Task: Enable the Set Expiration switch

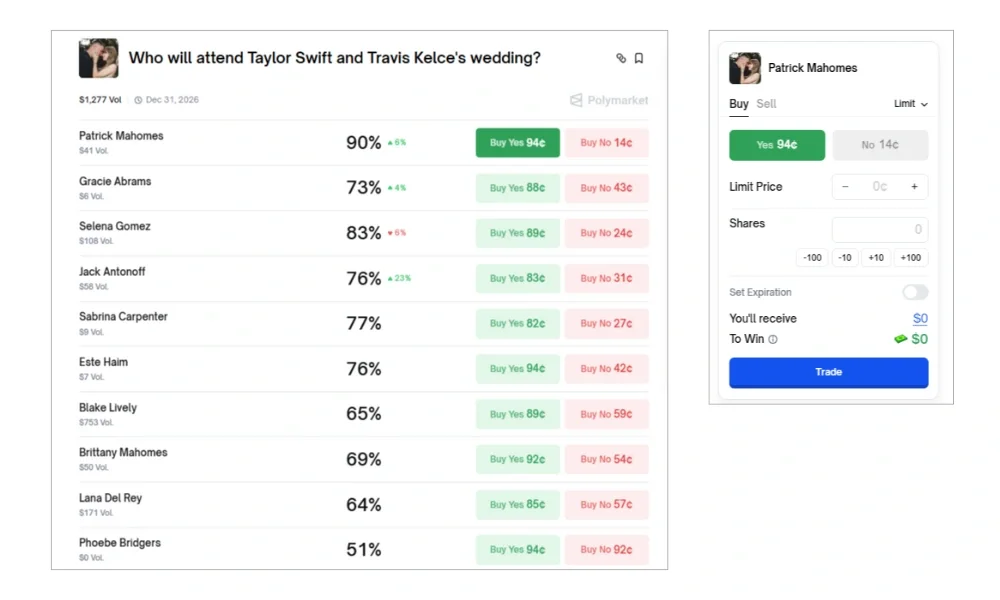Action: (914, 291)
